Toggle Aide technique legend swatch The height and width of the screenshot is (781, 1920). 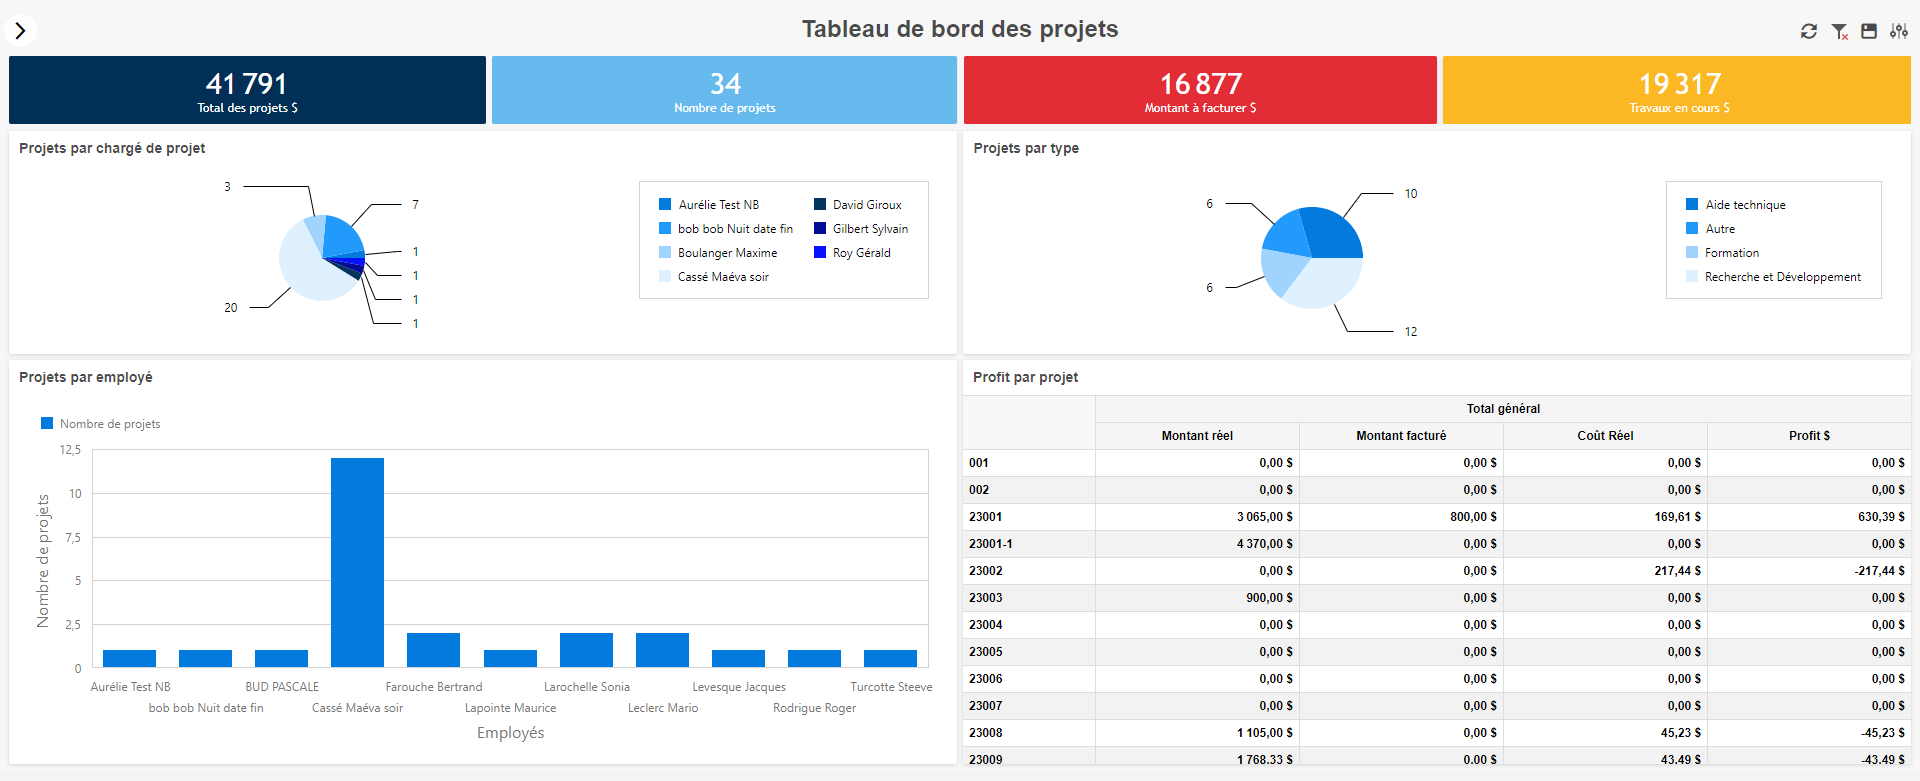click(x=1692, y=204)
